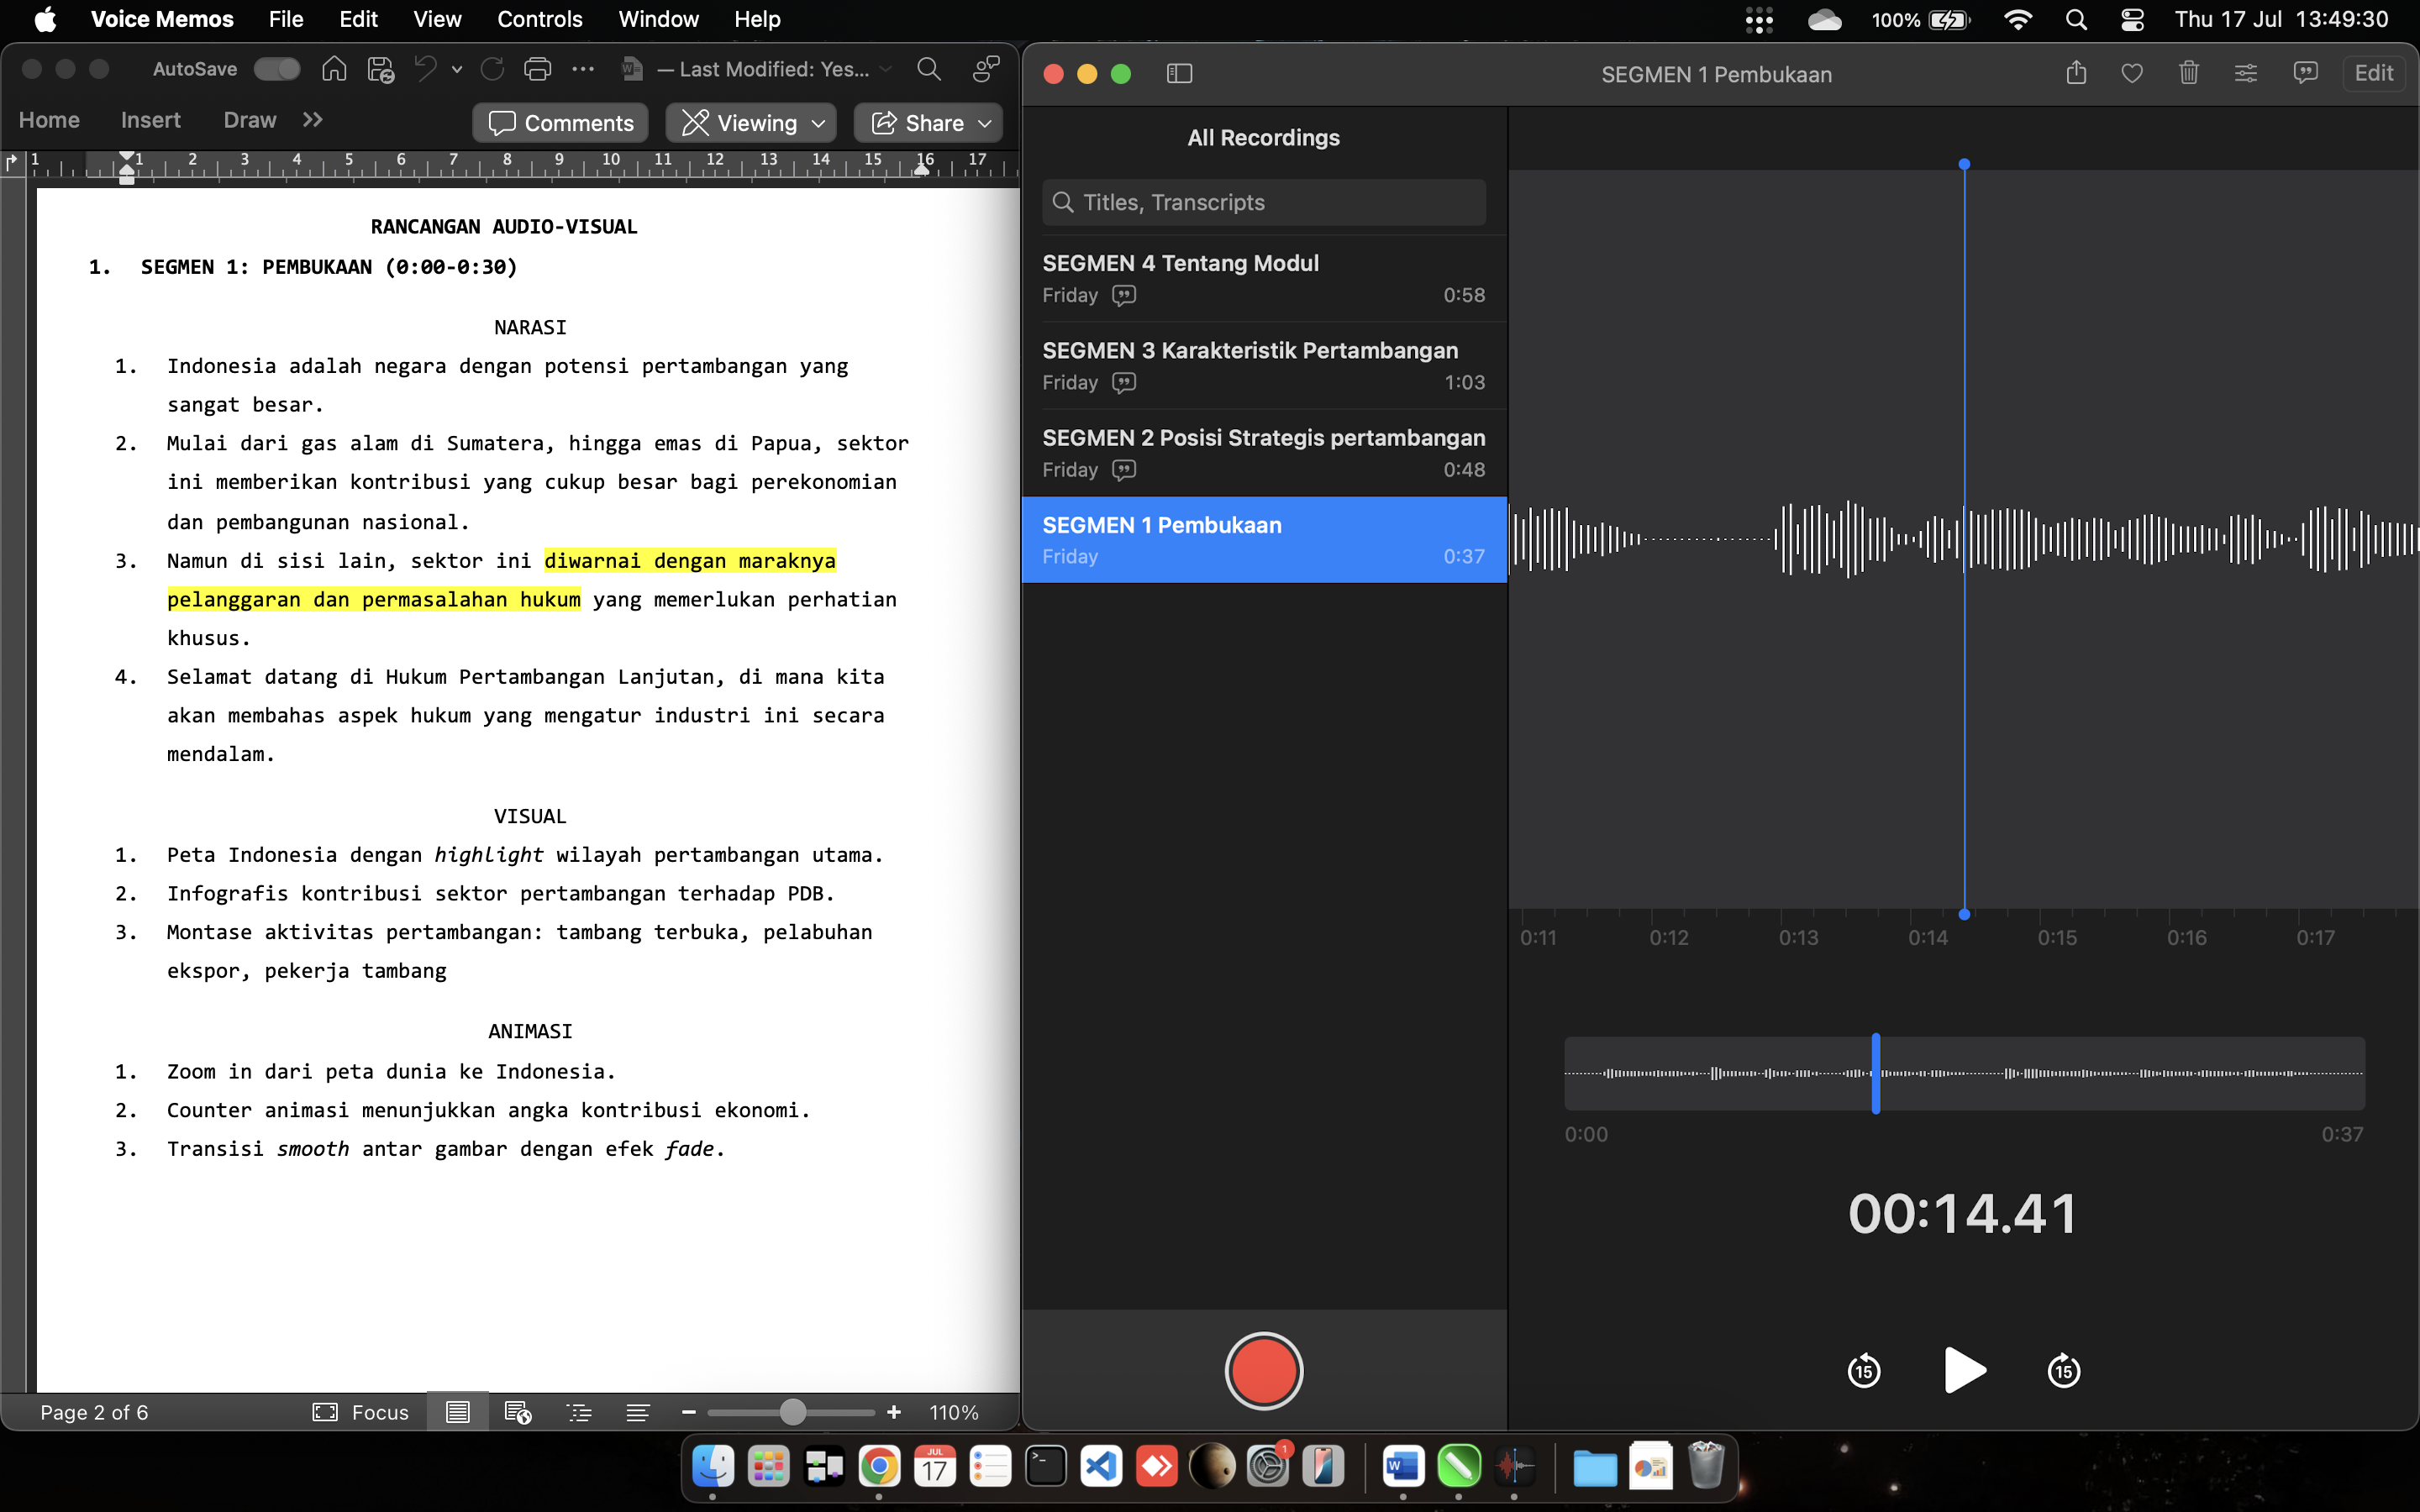The image size is (2420, 1512).
Task: Switch to the Insert ribbon tab
Action: (x=150, y=120)
